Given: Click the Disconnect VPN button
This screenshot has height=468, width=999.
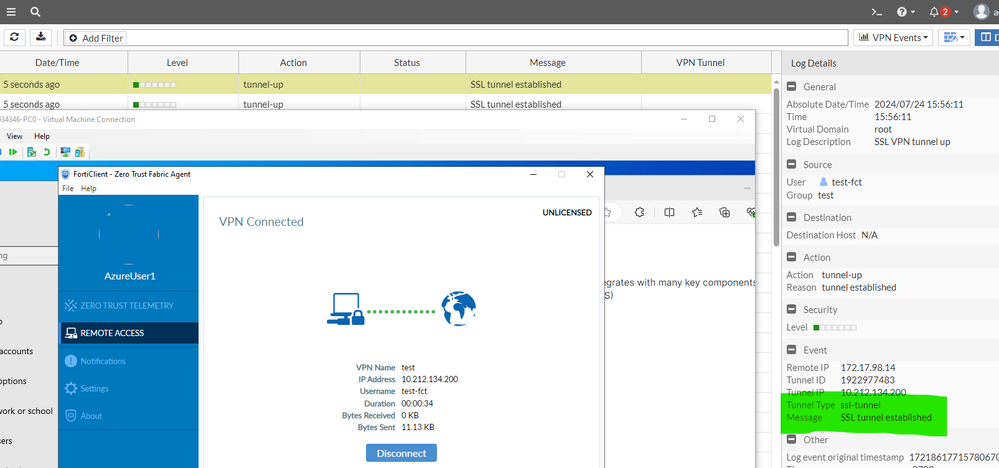Looking at the screenshot, I should pos(401,453).
